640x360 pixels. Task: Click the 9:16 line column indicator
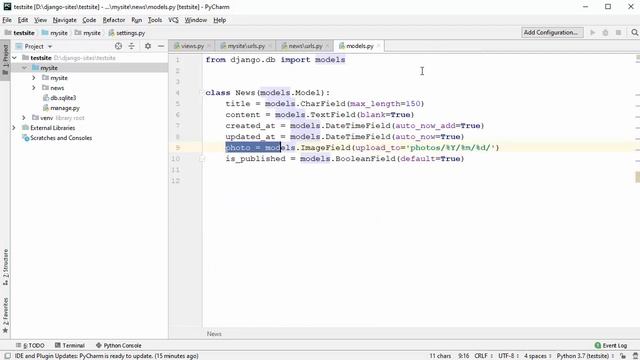[x=463, y=356]
